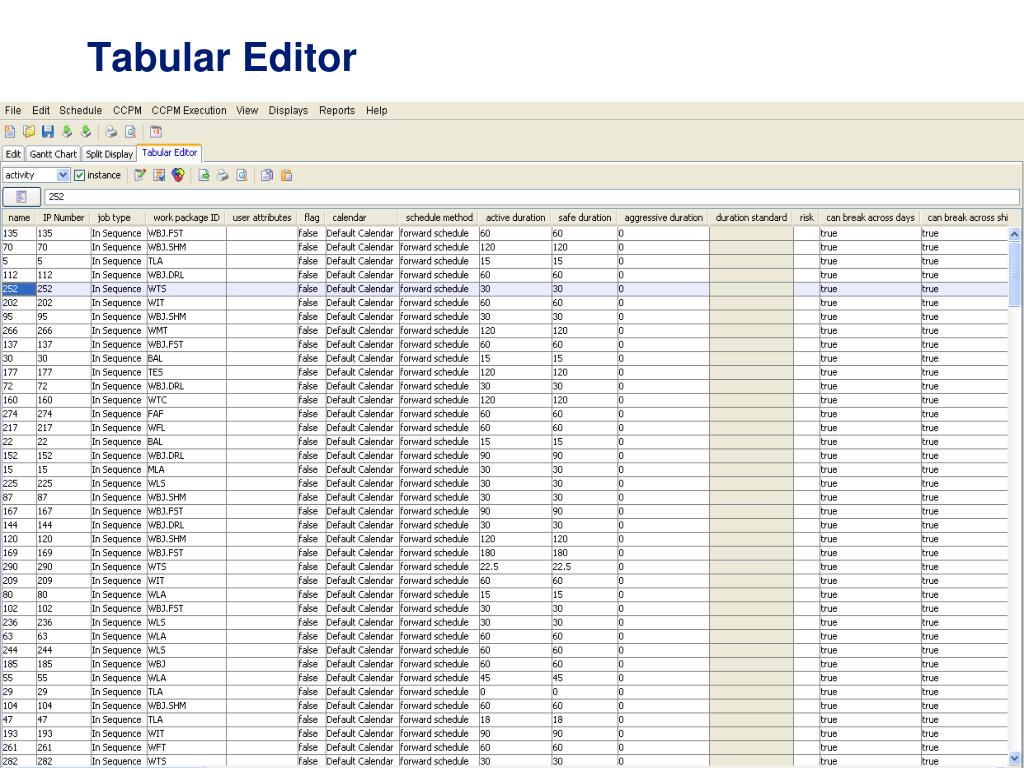Click the multicolored circles color icon
Screen dimensions: 1024x768
click(x=178, y=175)
